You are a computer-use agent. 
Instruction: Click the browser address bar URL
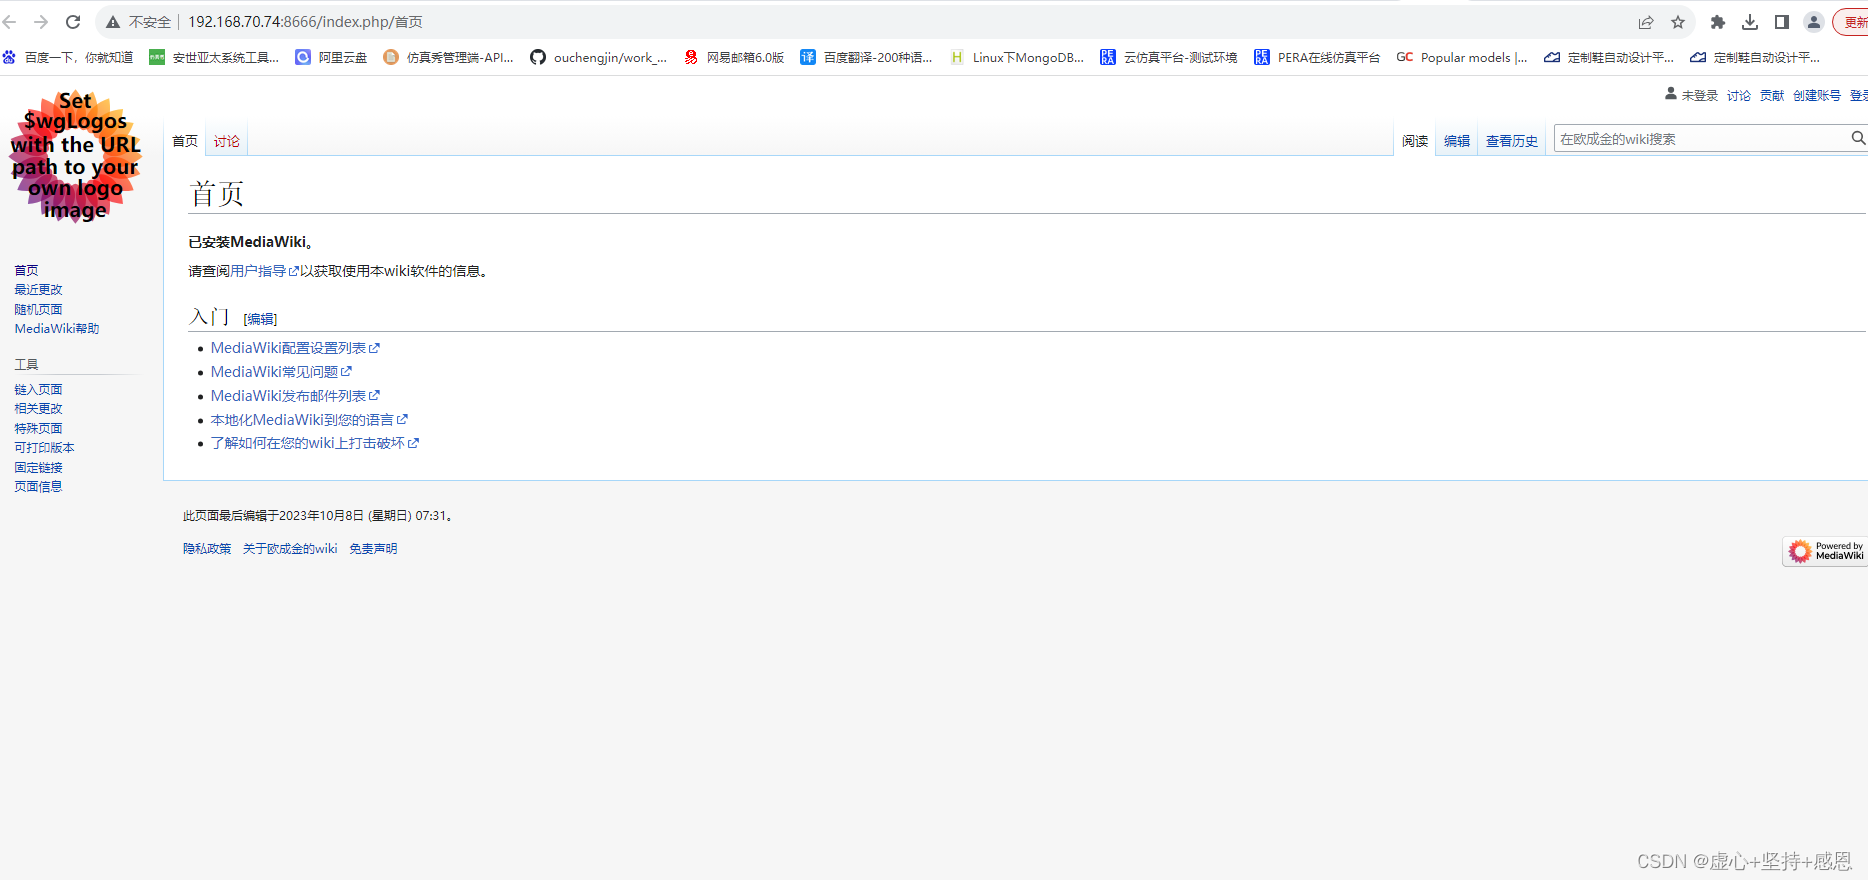pos(305,22)
